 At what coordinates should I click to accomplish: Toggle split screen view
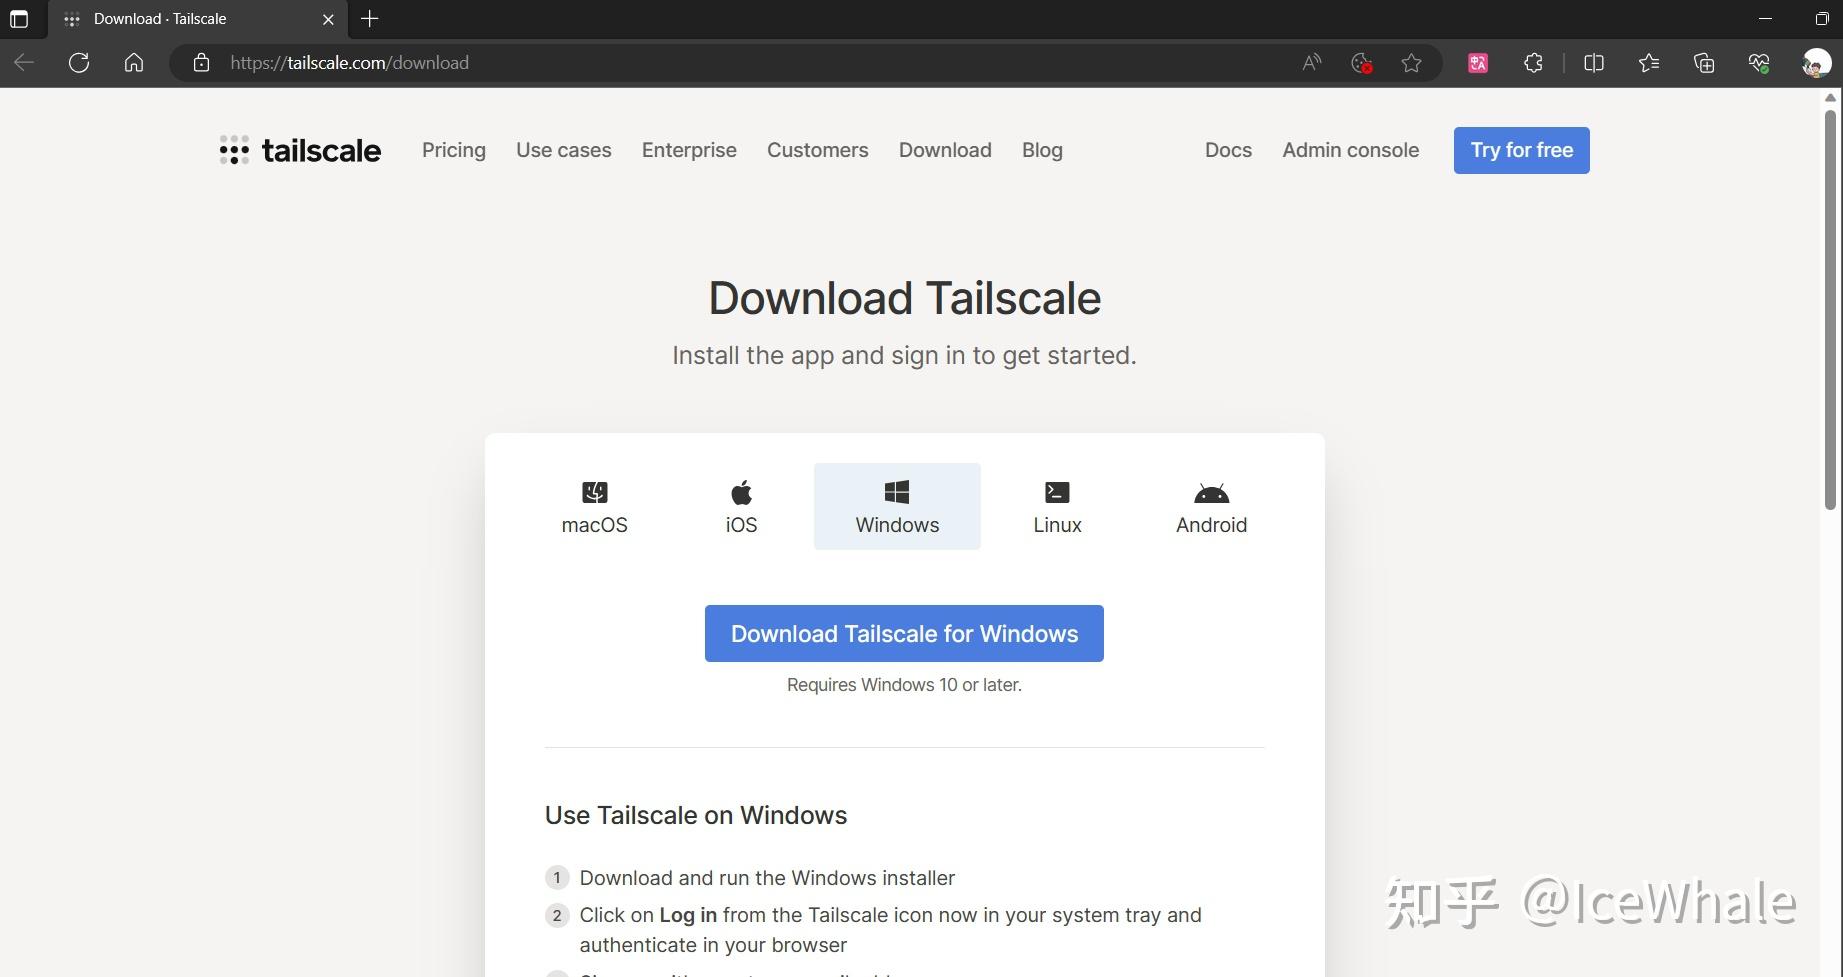click(1594, 63)
